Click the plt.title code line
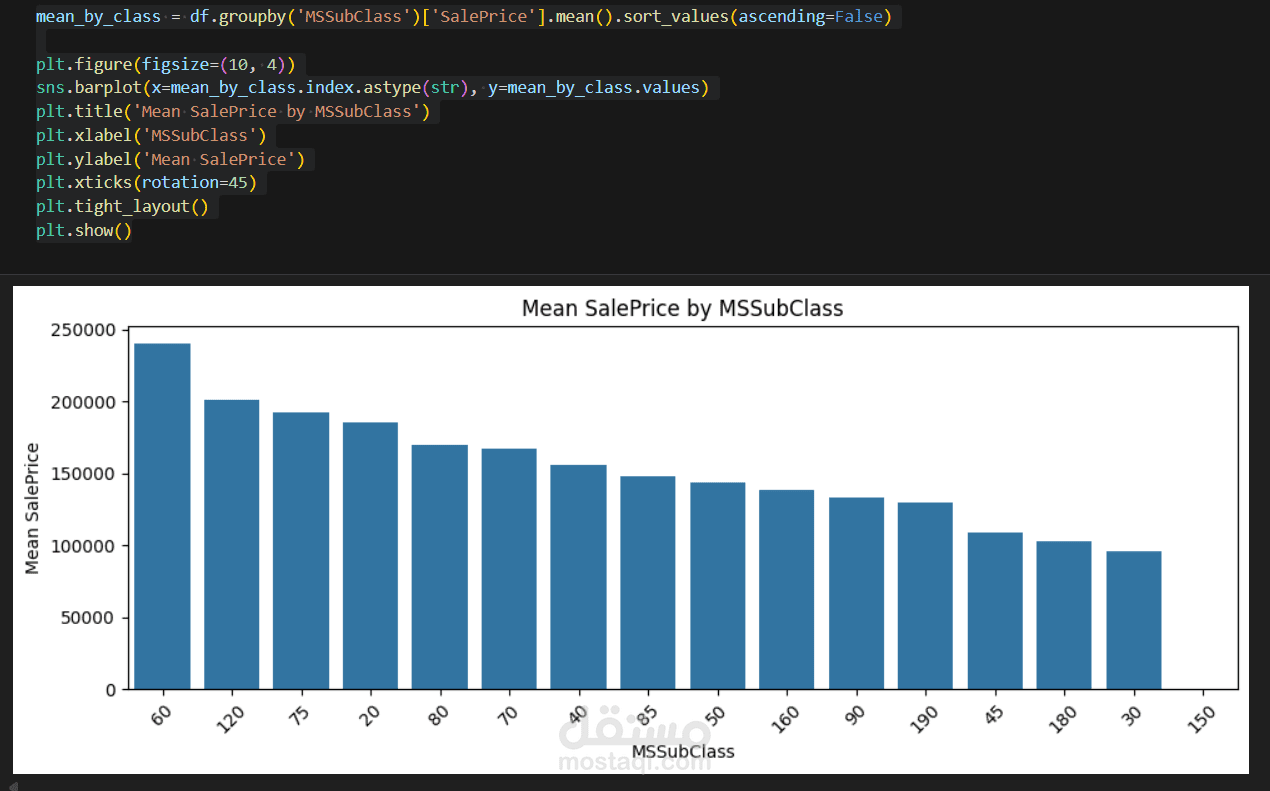Screen dimensions: 1270x791 click(233, 112)
